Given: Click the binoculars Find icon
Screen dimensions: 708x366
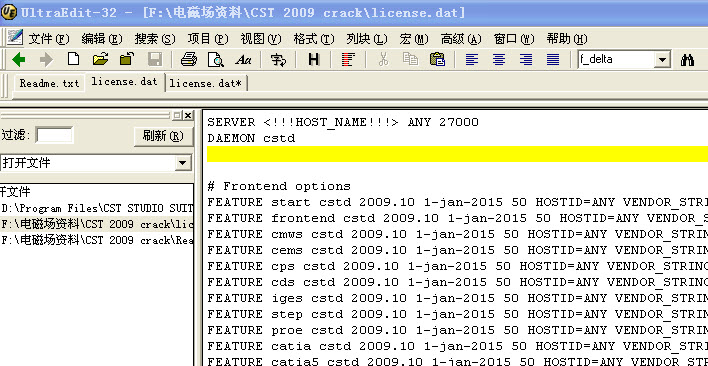Looking at the screenshot, I should 687,60.
